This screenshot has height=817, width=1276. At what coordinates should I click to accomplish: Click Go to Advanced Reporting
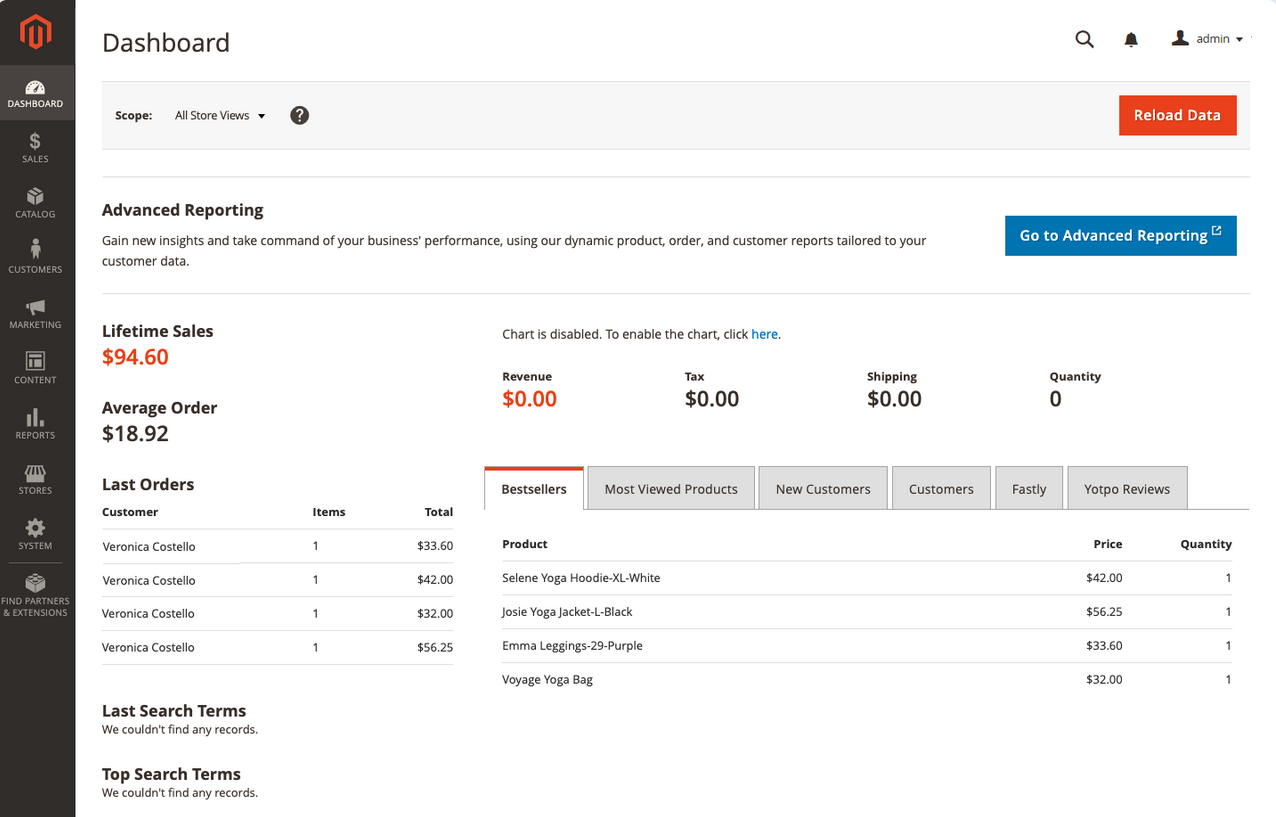(x=1120, y=235)
